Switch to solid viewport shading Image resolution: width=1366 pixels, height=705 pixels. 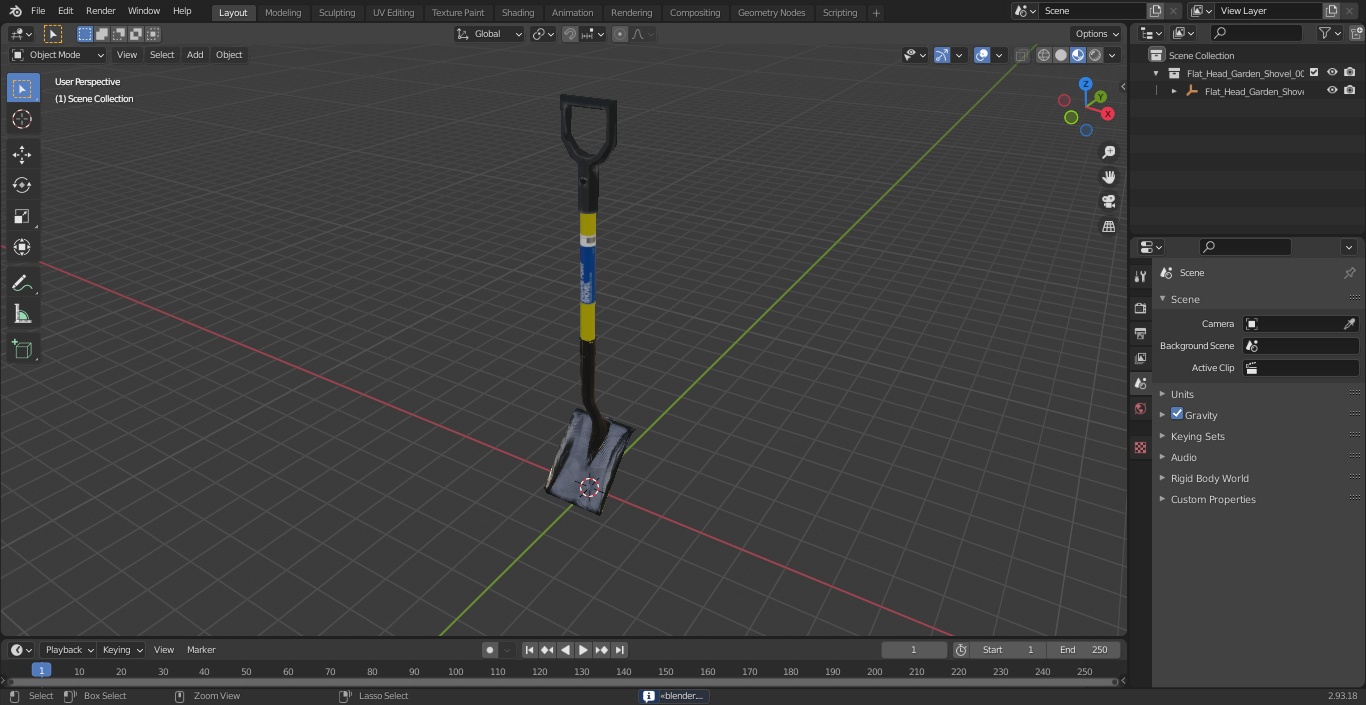click(1061, 55)
